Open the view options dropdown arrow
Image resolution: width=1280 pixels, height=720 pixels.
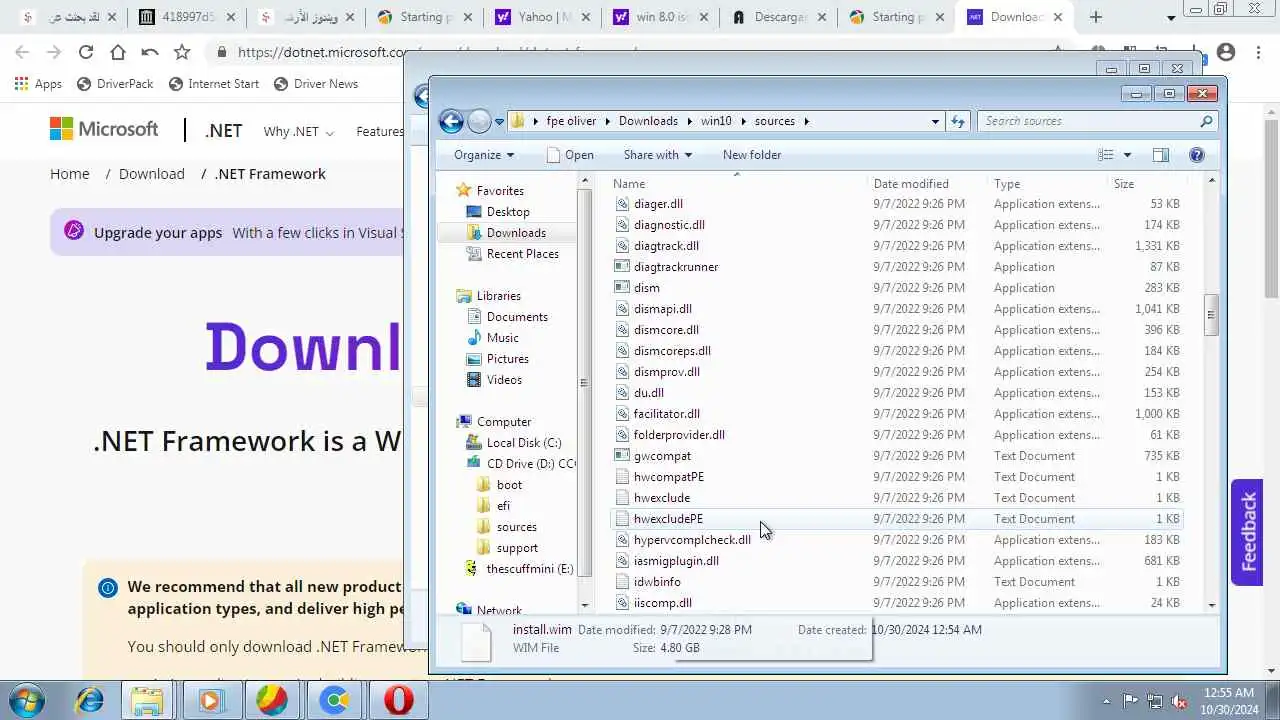point(1127,155)
